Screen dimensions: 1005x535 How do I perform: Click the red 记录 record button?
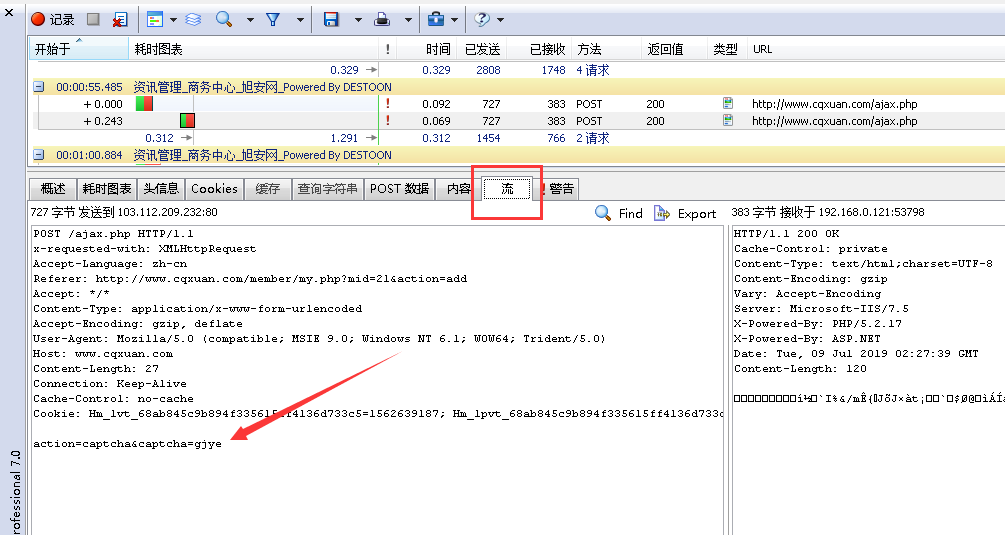click(x=52, y=19)
